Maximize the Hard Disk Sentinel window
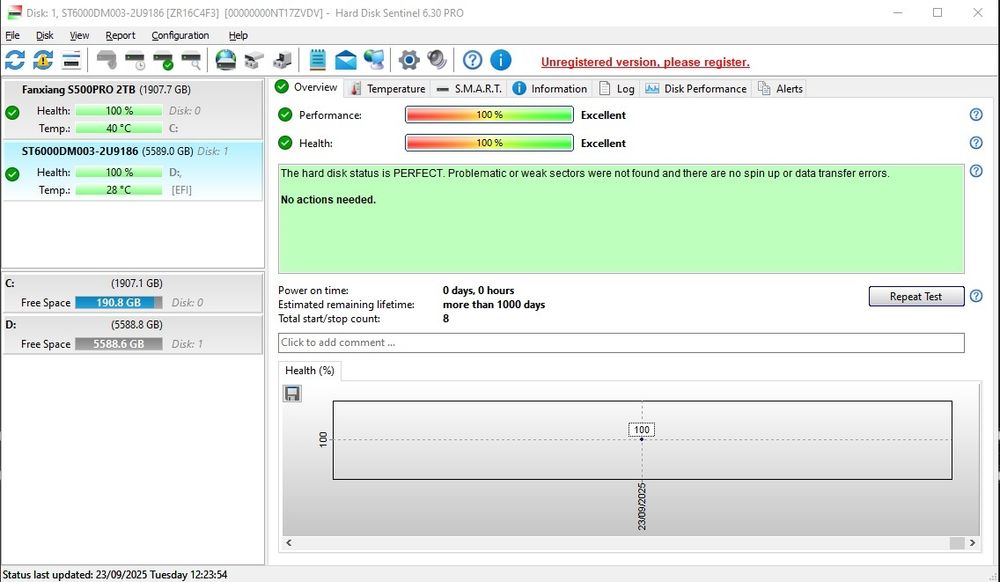1000x582 pixels. [938, 13]
